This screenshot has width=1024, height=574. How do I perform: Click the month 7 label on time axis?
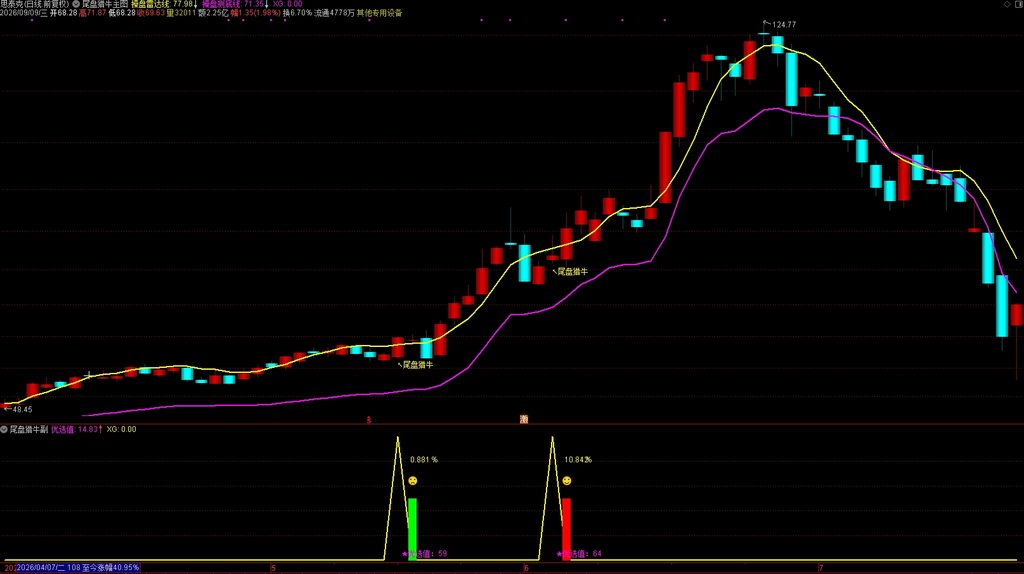pyautogui.click(x=822, y=568)
